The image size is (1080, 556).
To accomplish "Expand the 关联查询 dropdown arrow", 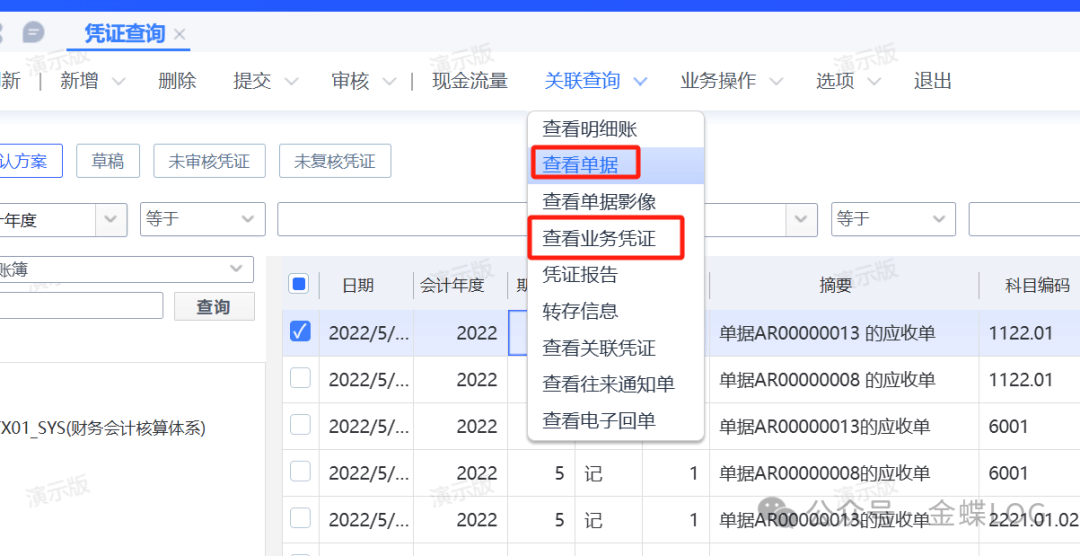I will (641, 81).
